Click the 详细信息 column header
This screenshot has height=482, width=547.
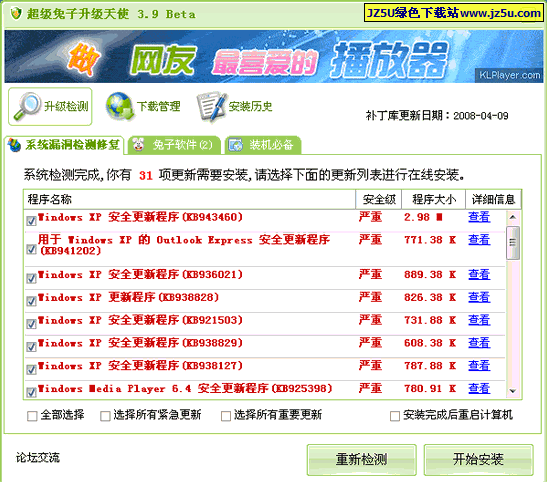pos(493,199)
